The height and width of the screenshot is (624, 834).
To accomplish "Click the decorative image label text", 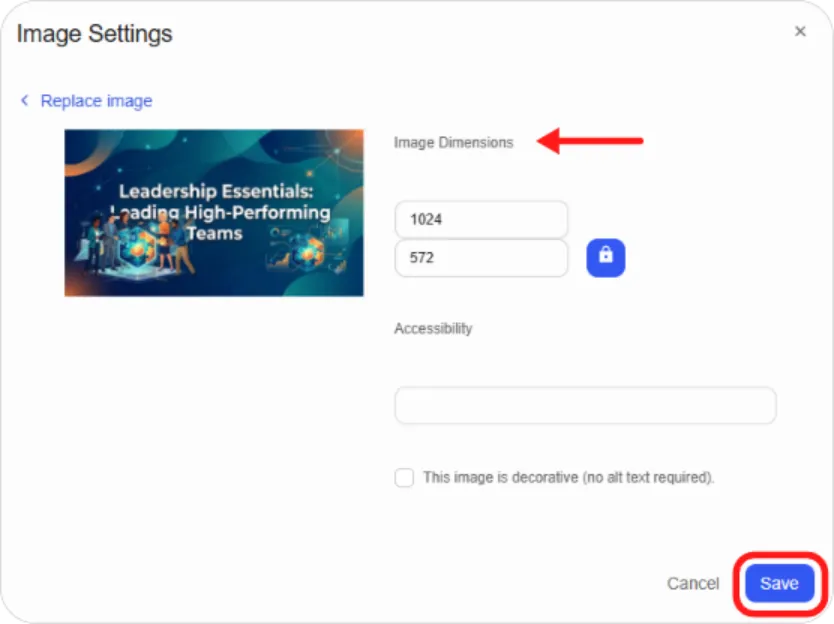I will 568,477.
